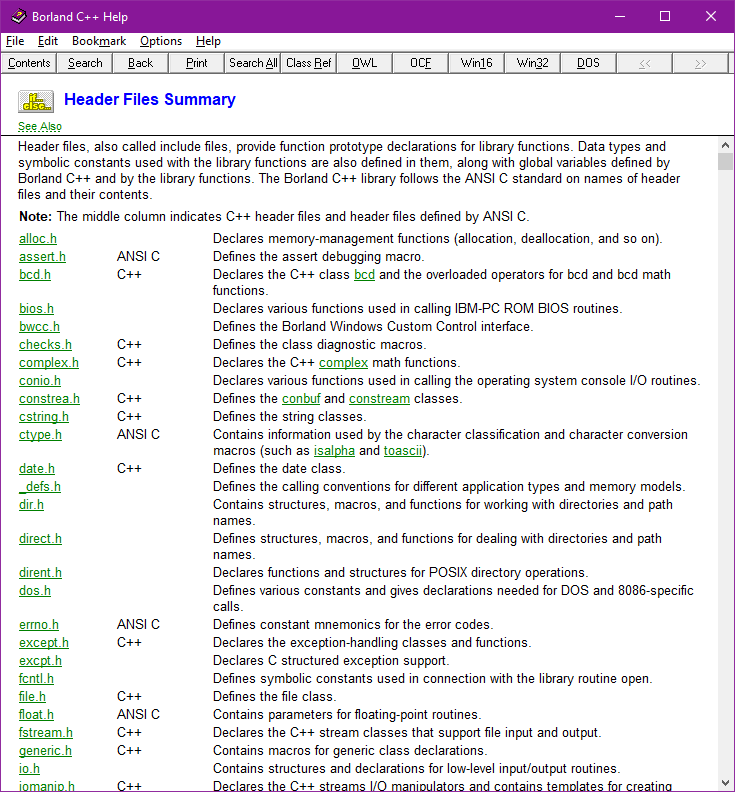
Task: Follow the constream class link
Action: pyautogui.click(x=379, y=399)
